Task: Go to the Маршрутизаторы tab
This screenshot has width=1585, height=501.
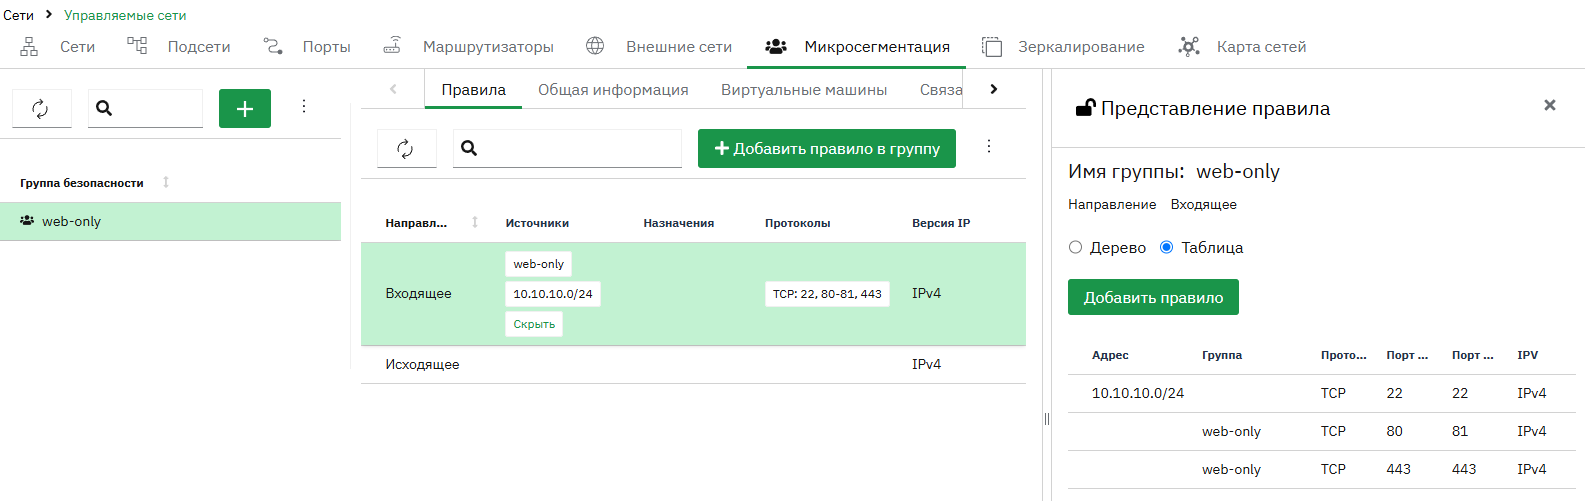Action: (x=468, y=47)
